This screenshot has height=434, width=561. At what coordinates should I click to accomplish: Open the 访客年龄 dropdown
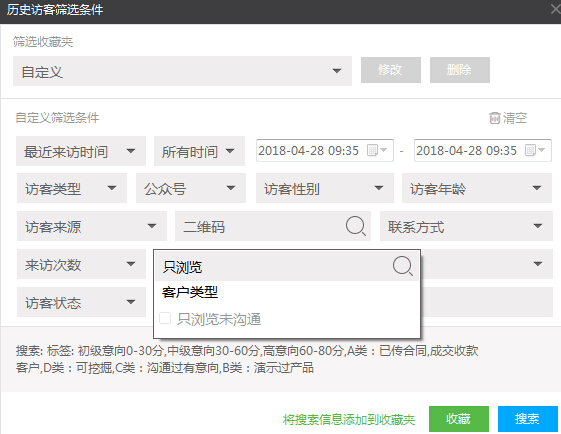[x=477, y=188]
